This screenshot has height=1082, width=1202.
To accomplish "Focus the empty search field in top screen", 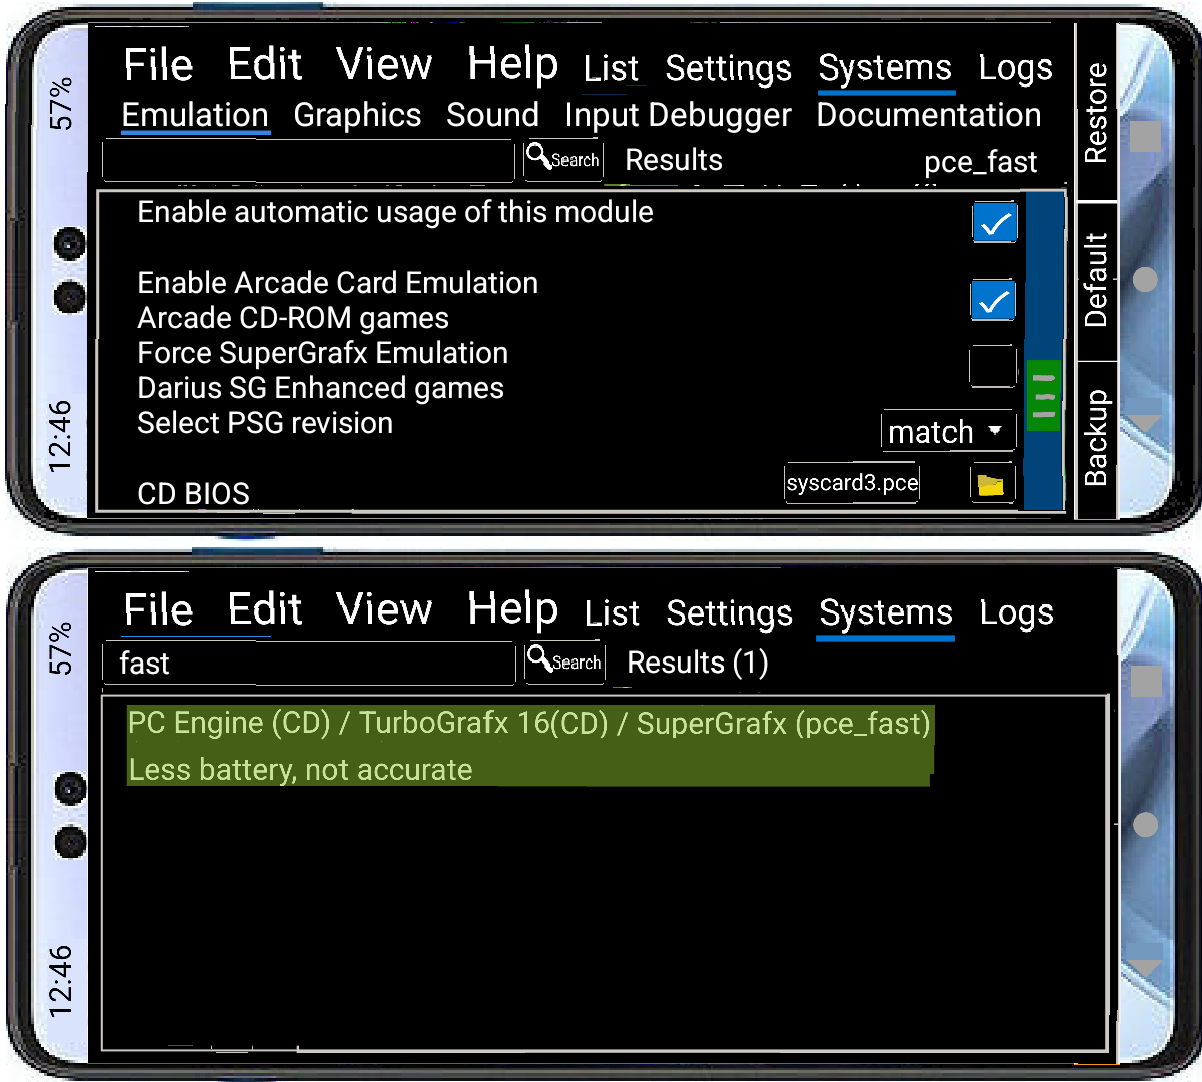I will click(x=308, y=160).
